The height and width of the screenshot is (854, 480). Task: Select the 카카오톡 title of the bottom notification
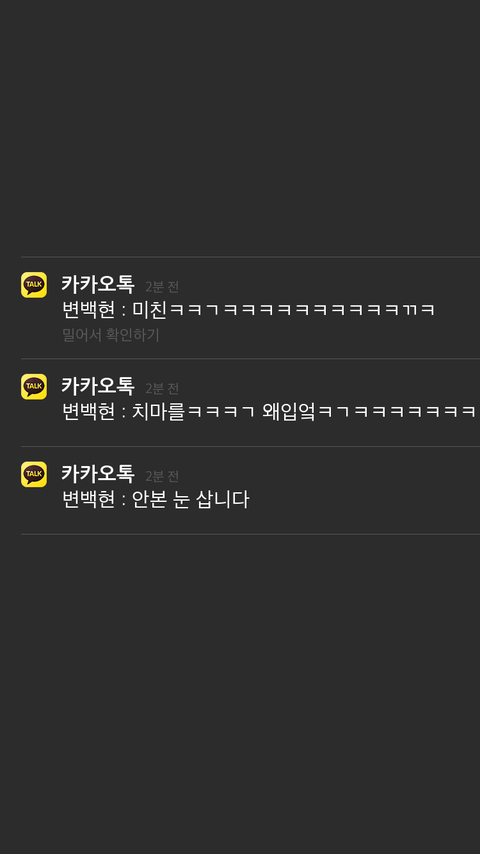[98, 474]
